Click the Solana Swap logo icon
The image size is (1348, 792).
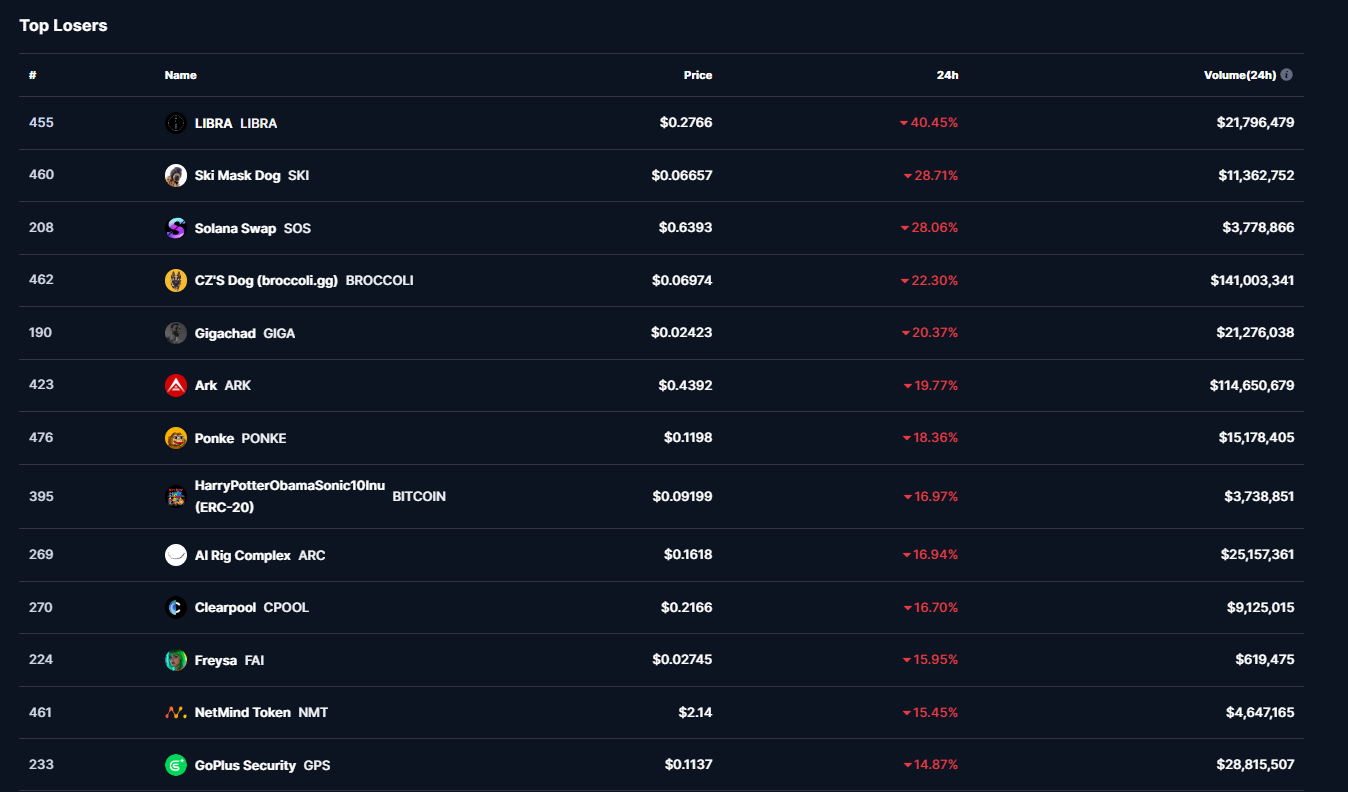click(175, 228)
